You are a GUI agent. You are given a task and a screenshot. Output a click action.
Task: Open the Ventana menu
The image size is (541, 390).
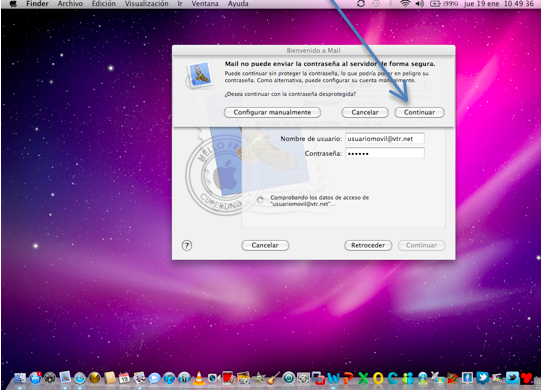(205, 4)
